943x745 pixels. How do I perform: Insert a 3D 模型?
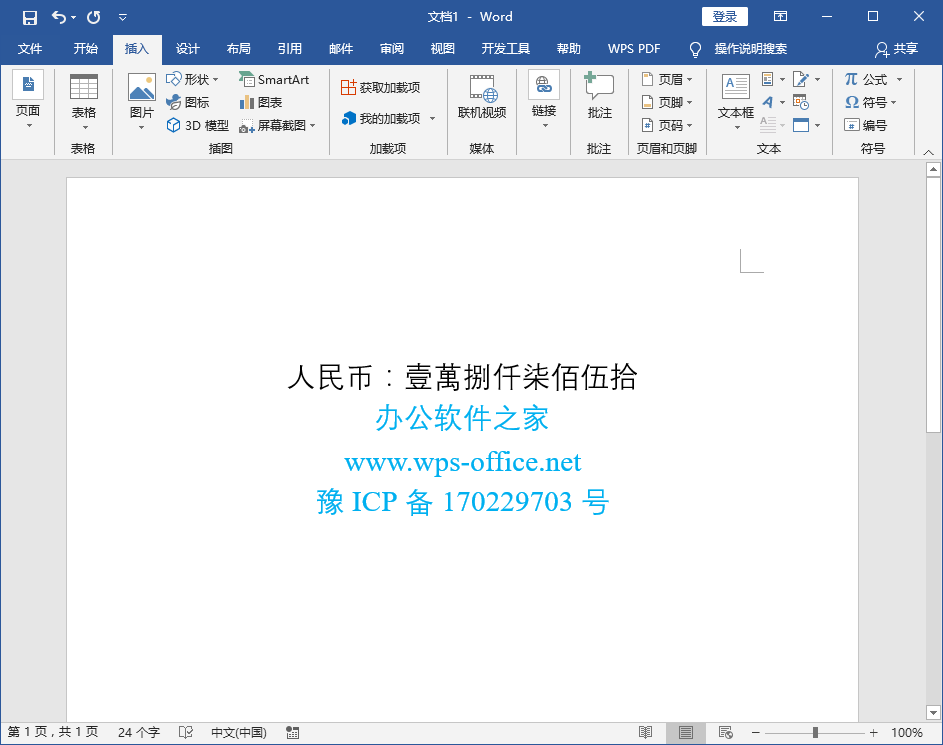pos(198,125)
